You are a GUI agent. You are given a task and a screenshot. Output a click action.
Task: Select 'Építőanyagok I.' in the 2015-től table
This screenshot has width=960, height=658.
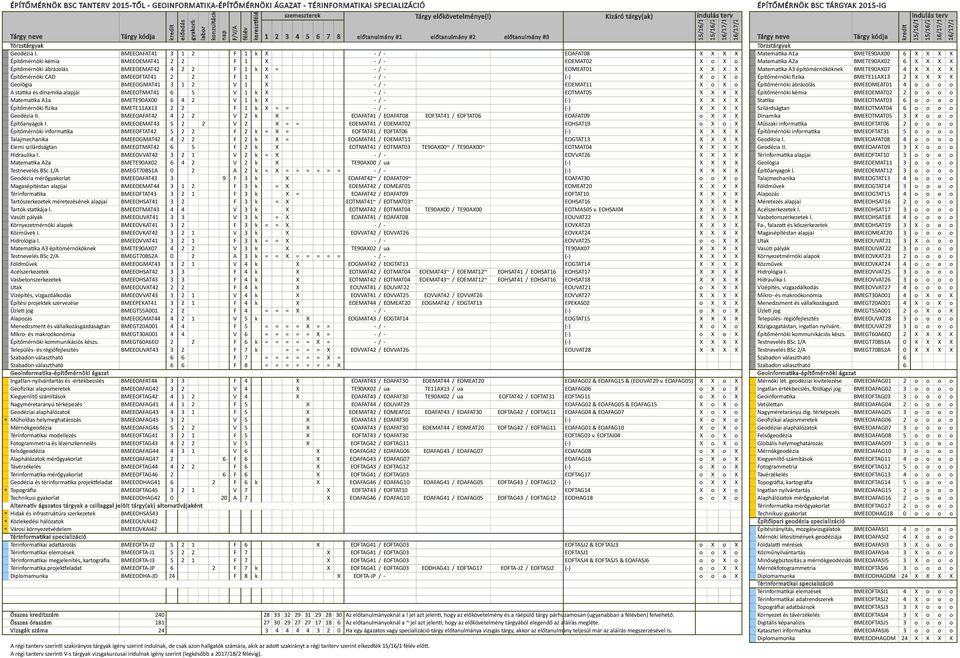pos(29,124)
